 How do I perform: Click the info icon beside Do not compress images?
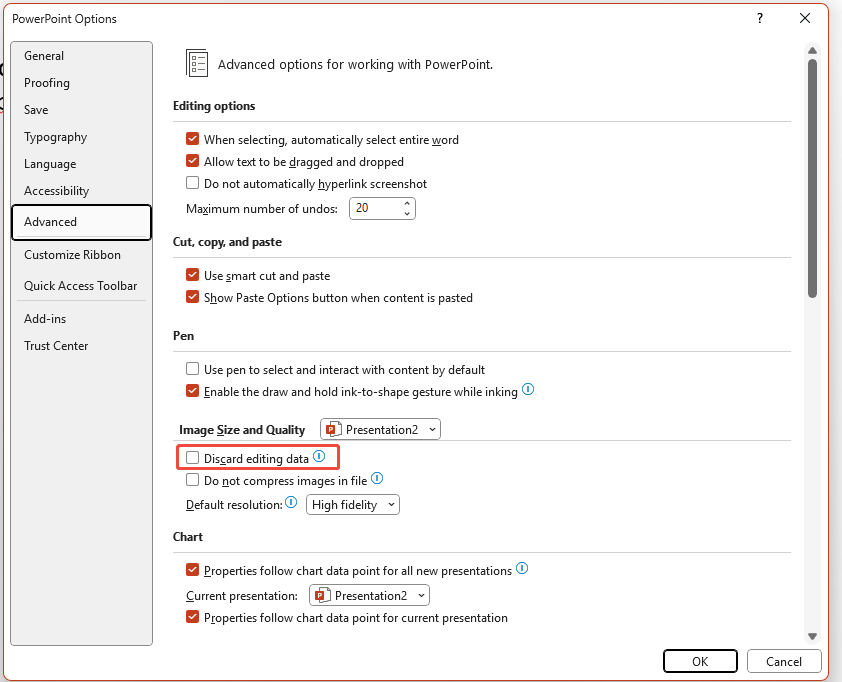(x=377, y=478)
